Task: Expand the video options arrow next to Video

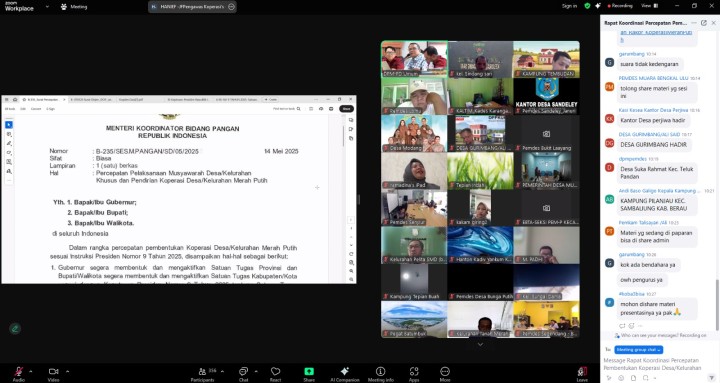Action: (x=67, y=371)
